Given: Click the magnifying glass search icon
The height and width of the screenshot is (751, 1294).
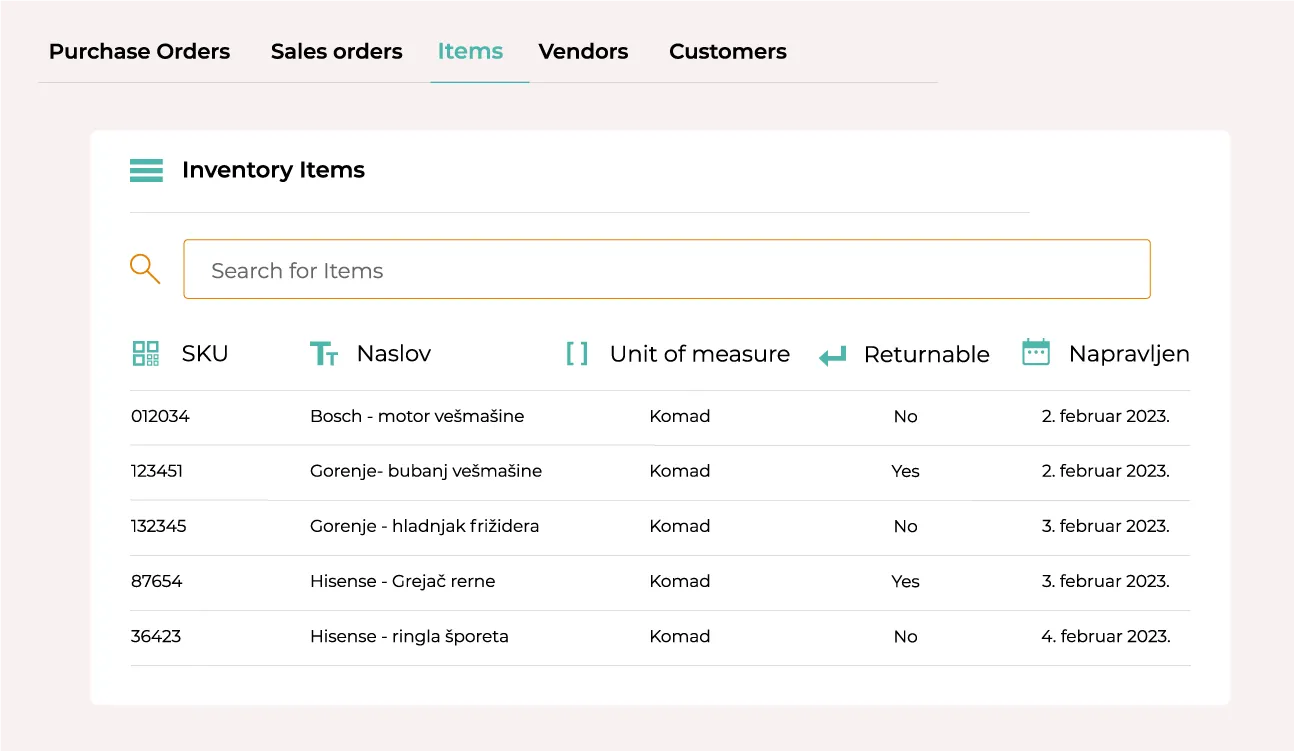Looking at the screenshot, I should coord(145,269).
